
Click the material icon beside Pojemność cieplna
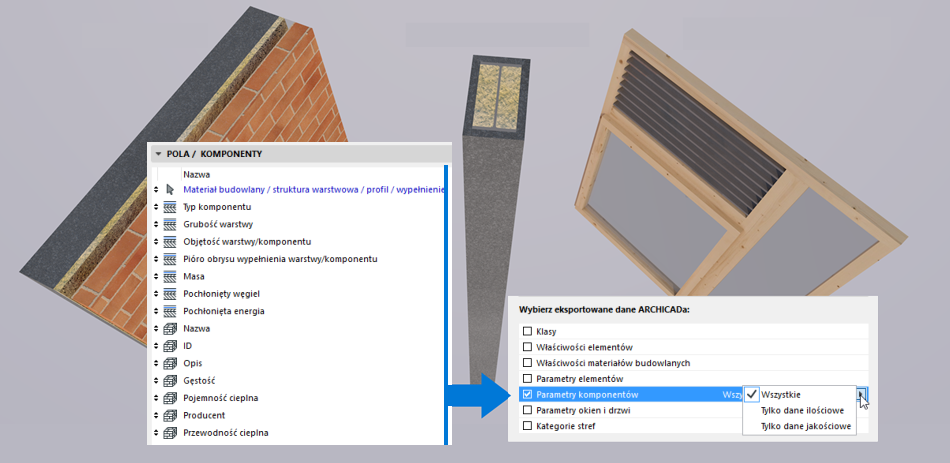[170, 398]
